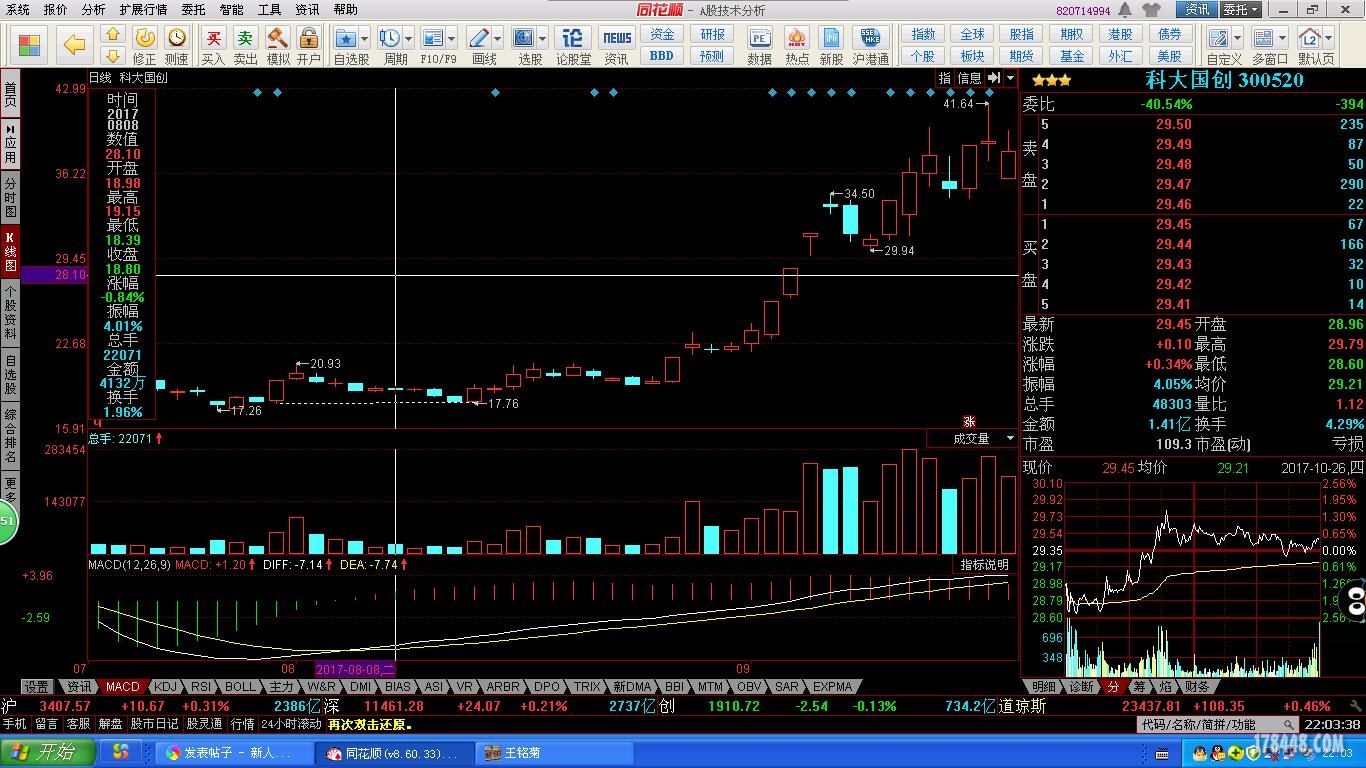1366x768 pixels.
Task: Open the IPO 新股 icon
Action: point(832,38)
